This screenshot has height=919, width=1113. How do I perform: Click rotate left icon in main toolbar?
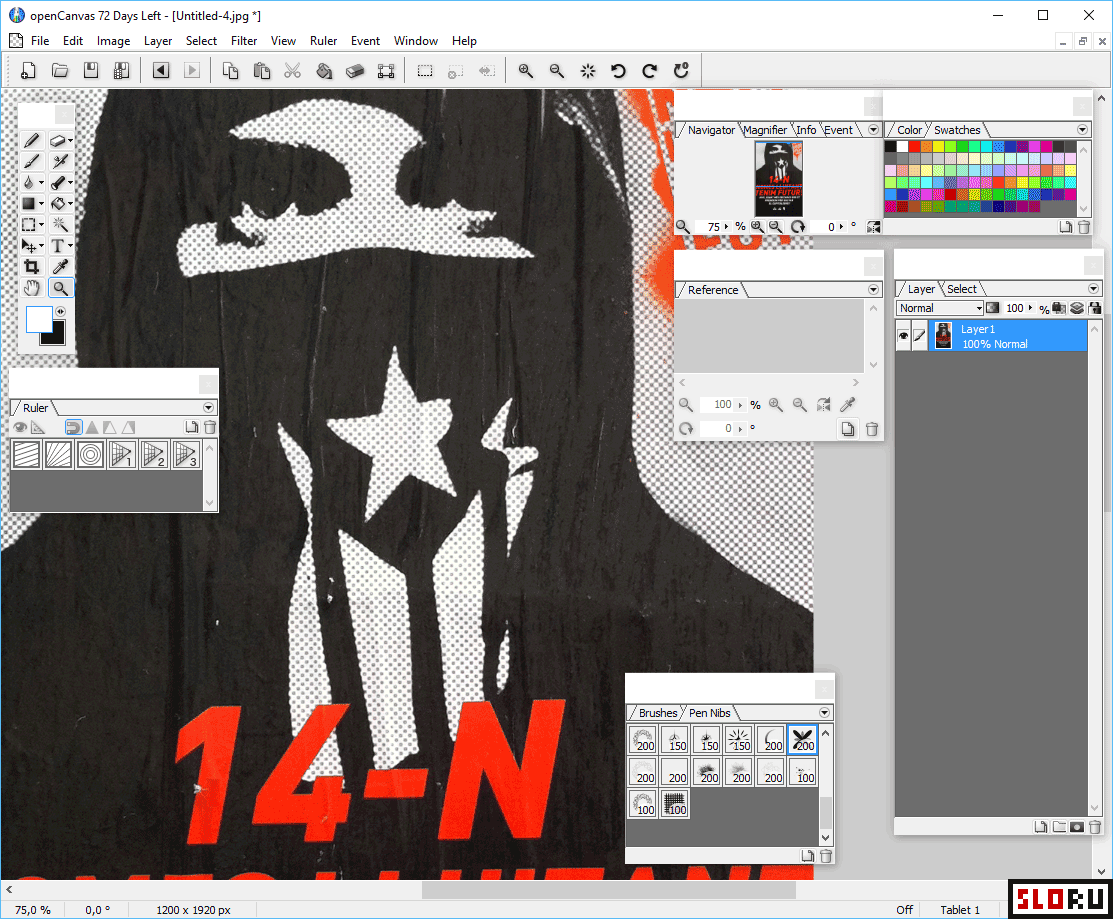click(618, 70)
